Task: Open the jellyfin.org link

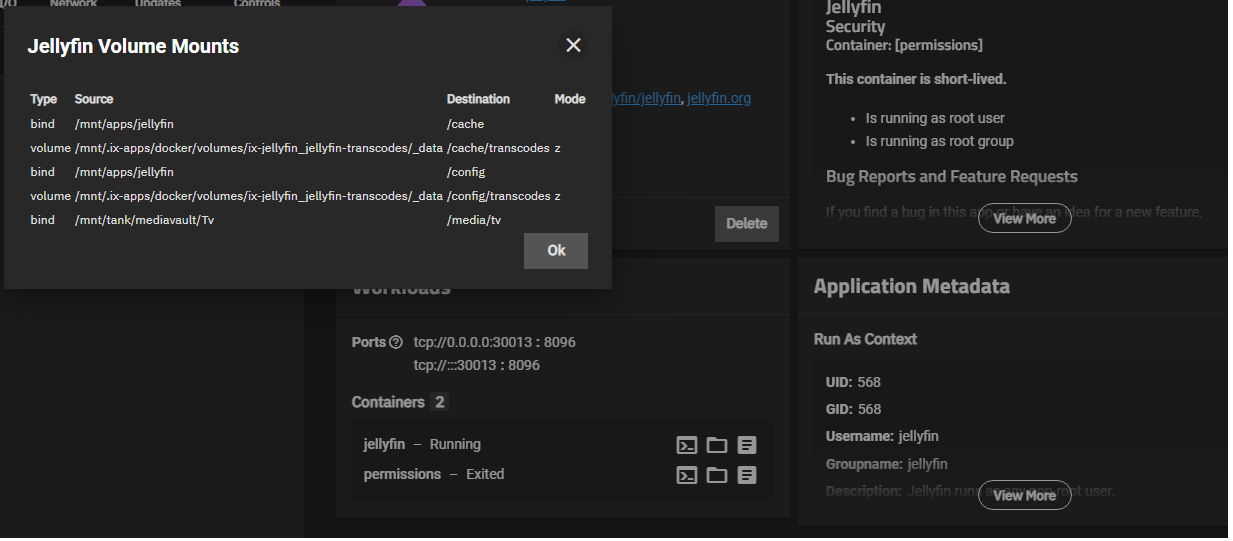Action: click(x=718, y=98)
